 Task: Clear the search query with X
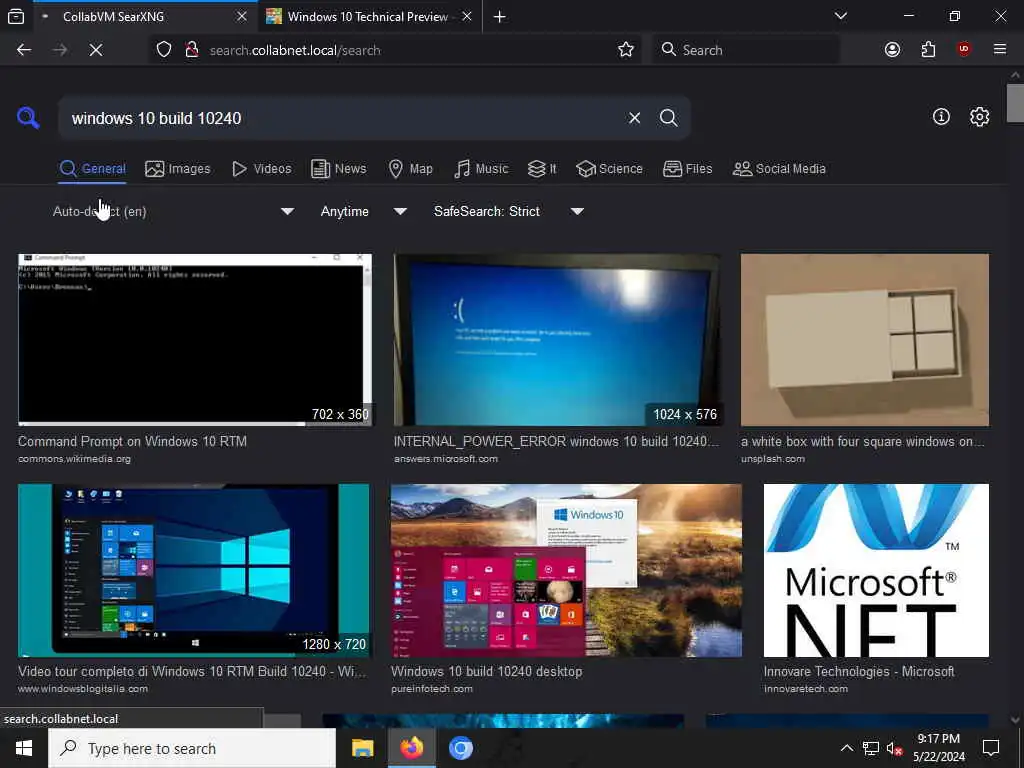coord(634,118)
